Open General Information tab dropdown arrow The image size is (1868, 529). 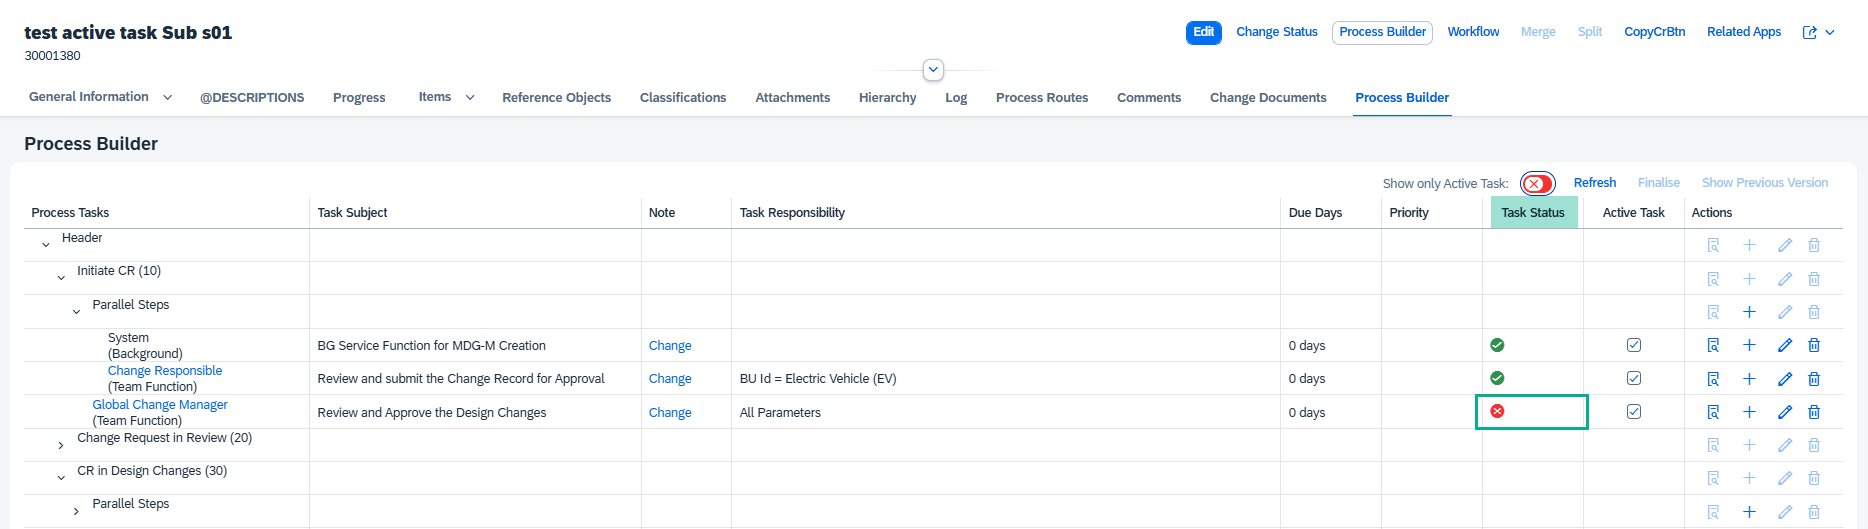(x=167, y=97)
